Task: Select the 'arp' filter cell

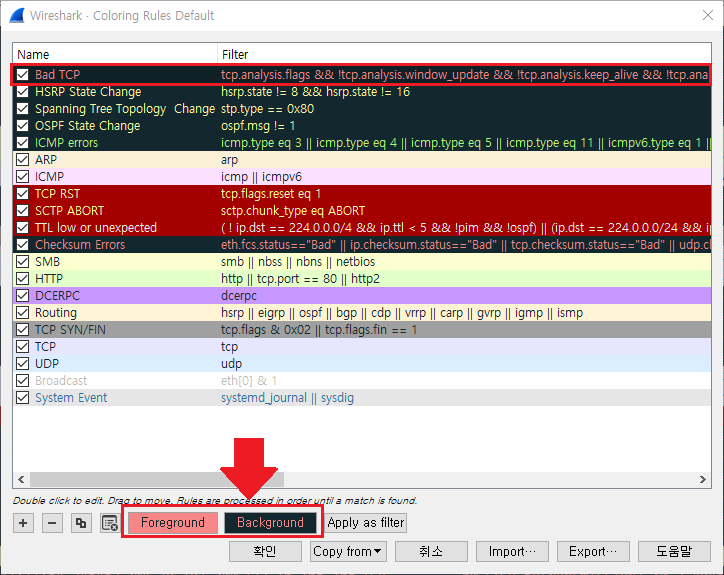Action: click(x=229, y=160)
